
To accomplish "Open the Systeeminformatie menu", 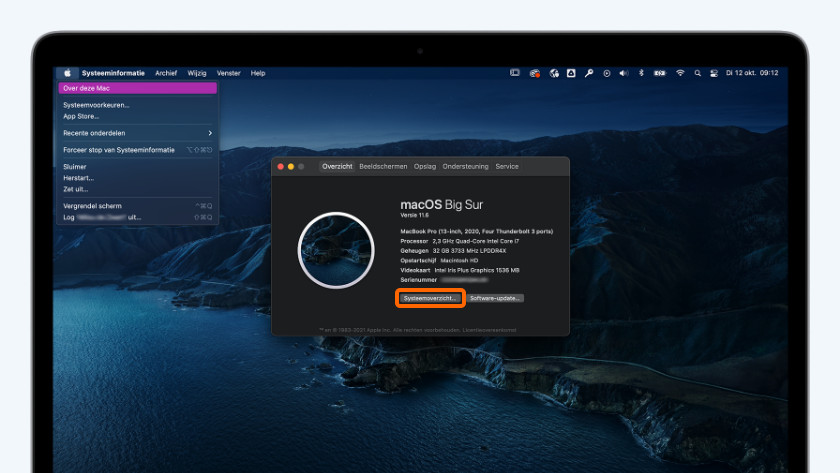I will pyautogui.click(x=113, y=73).
